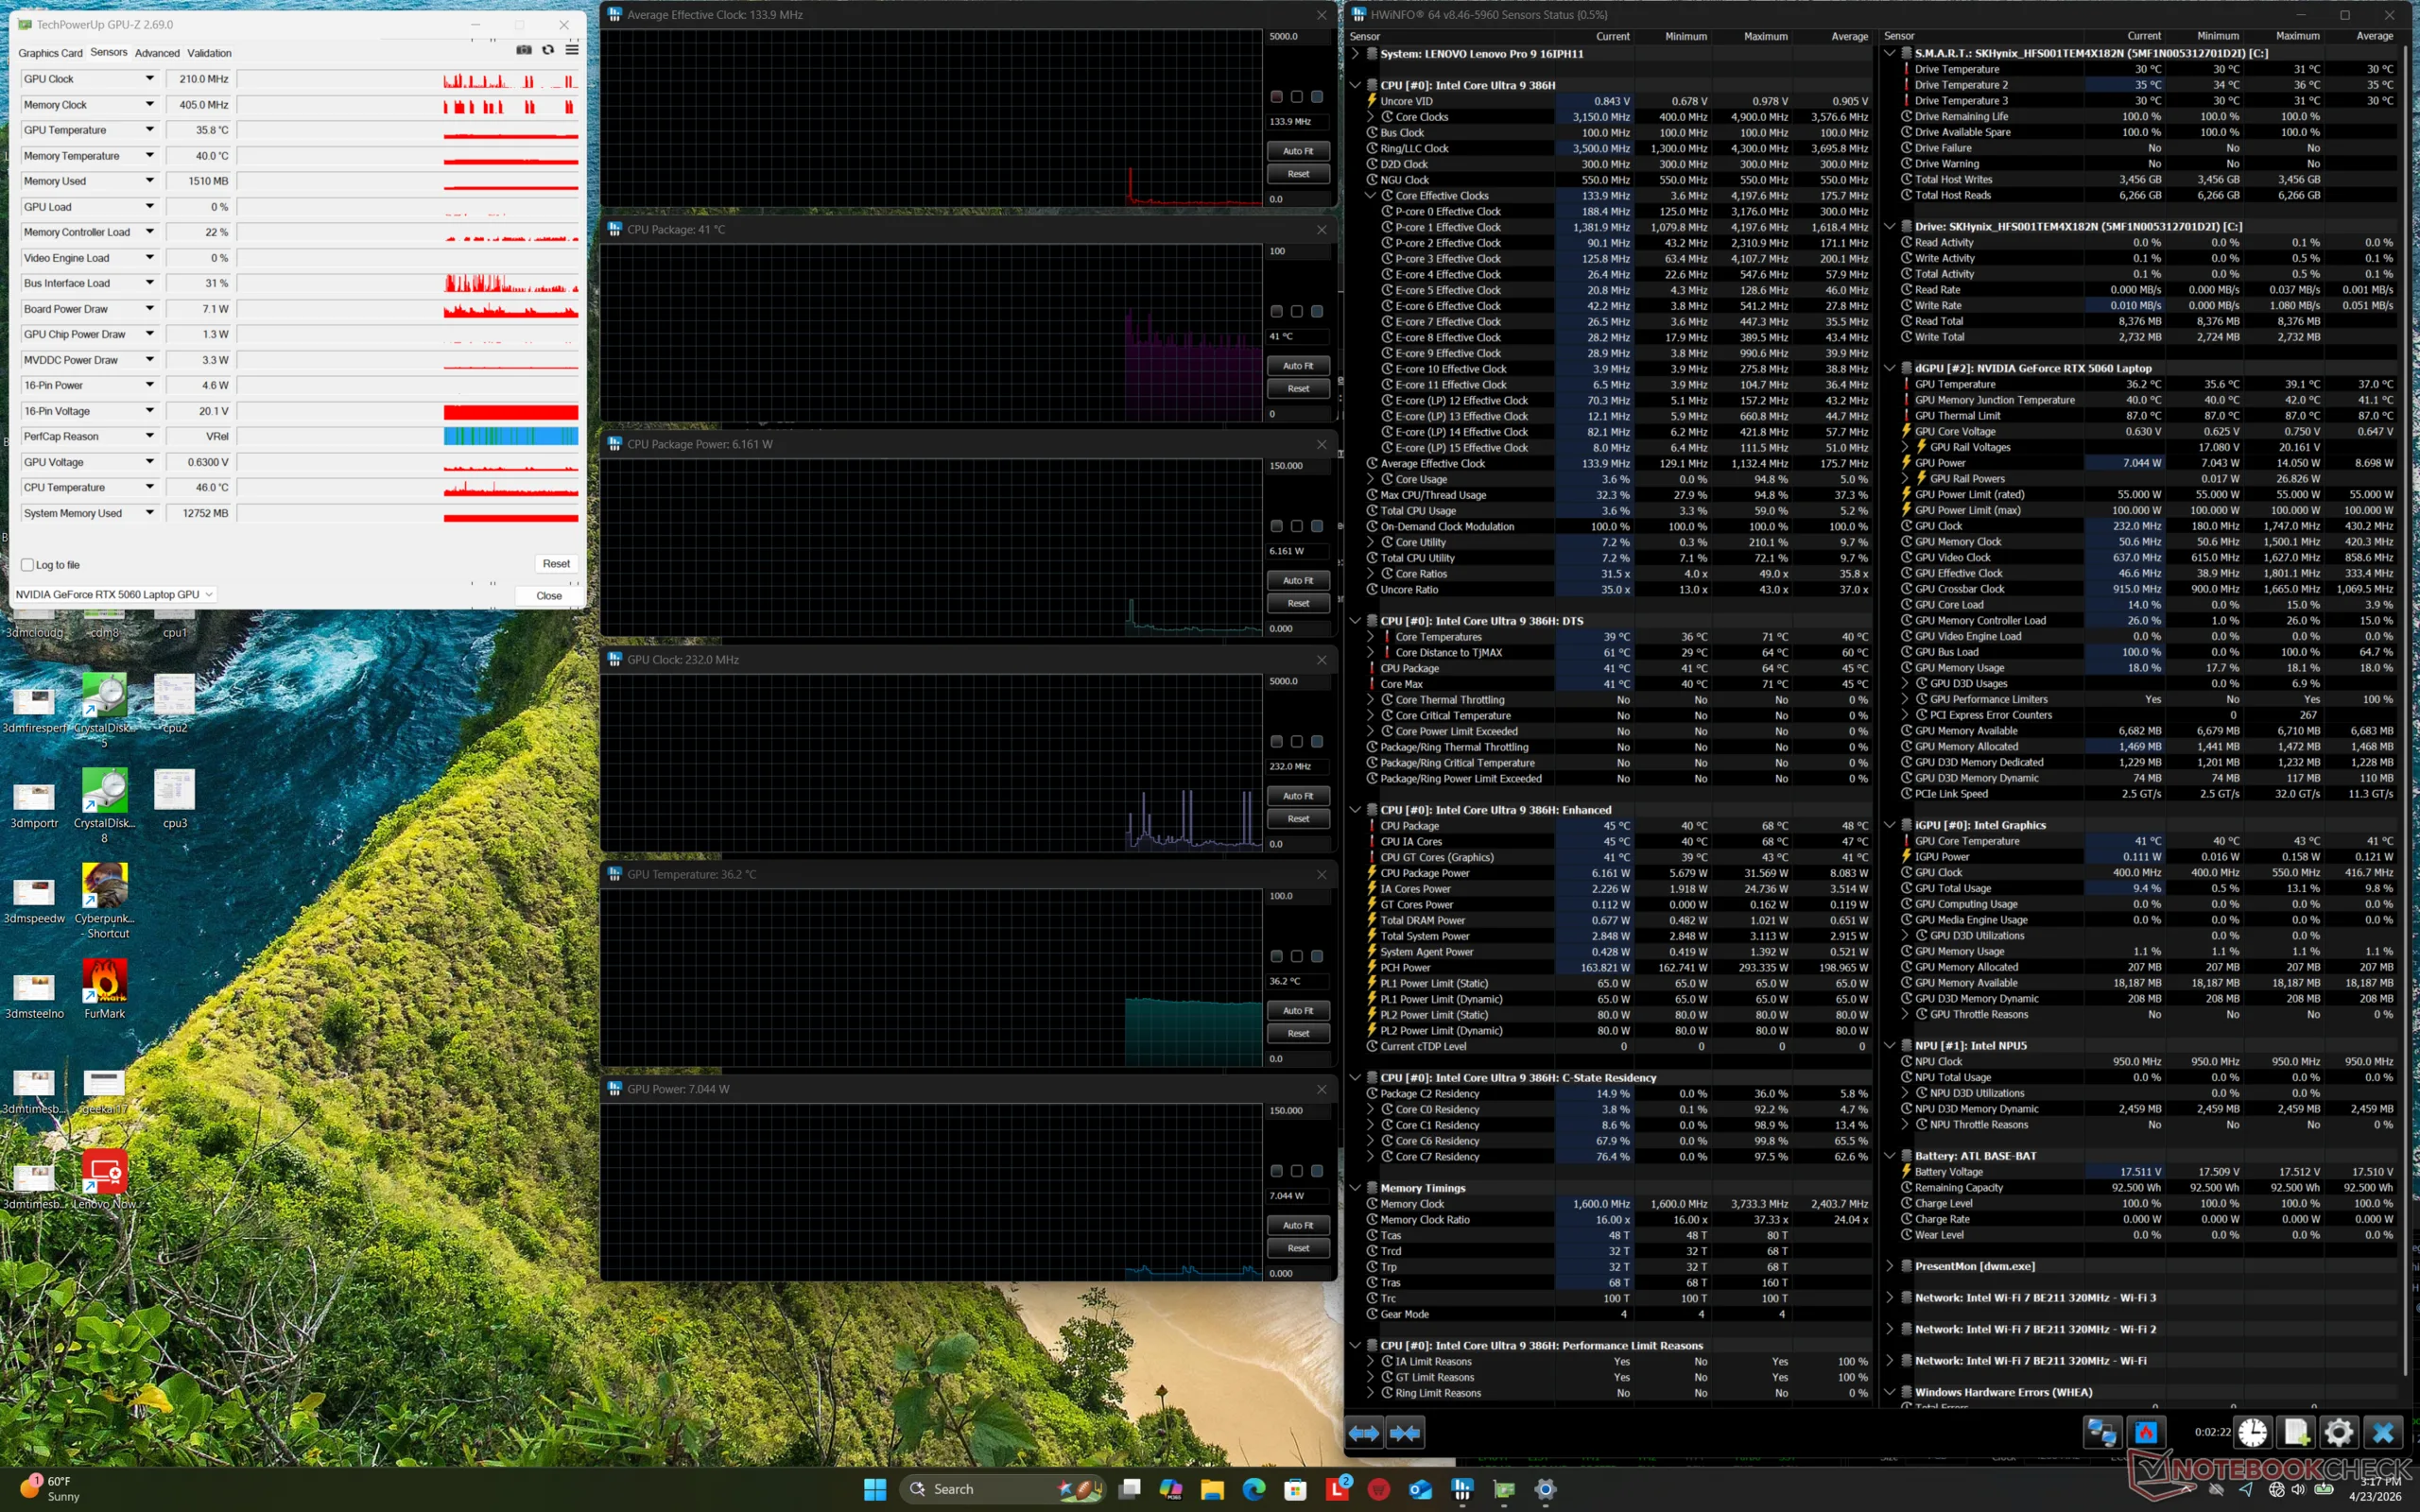Click the HWiNFO expand columns arrows icon
The height and width of the screenshot is (1512, 2420).
pyautogui.click(x=1364, y=1433)
